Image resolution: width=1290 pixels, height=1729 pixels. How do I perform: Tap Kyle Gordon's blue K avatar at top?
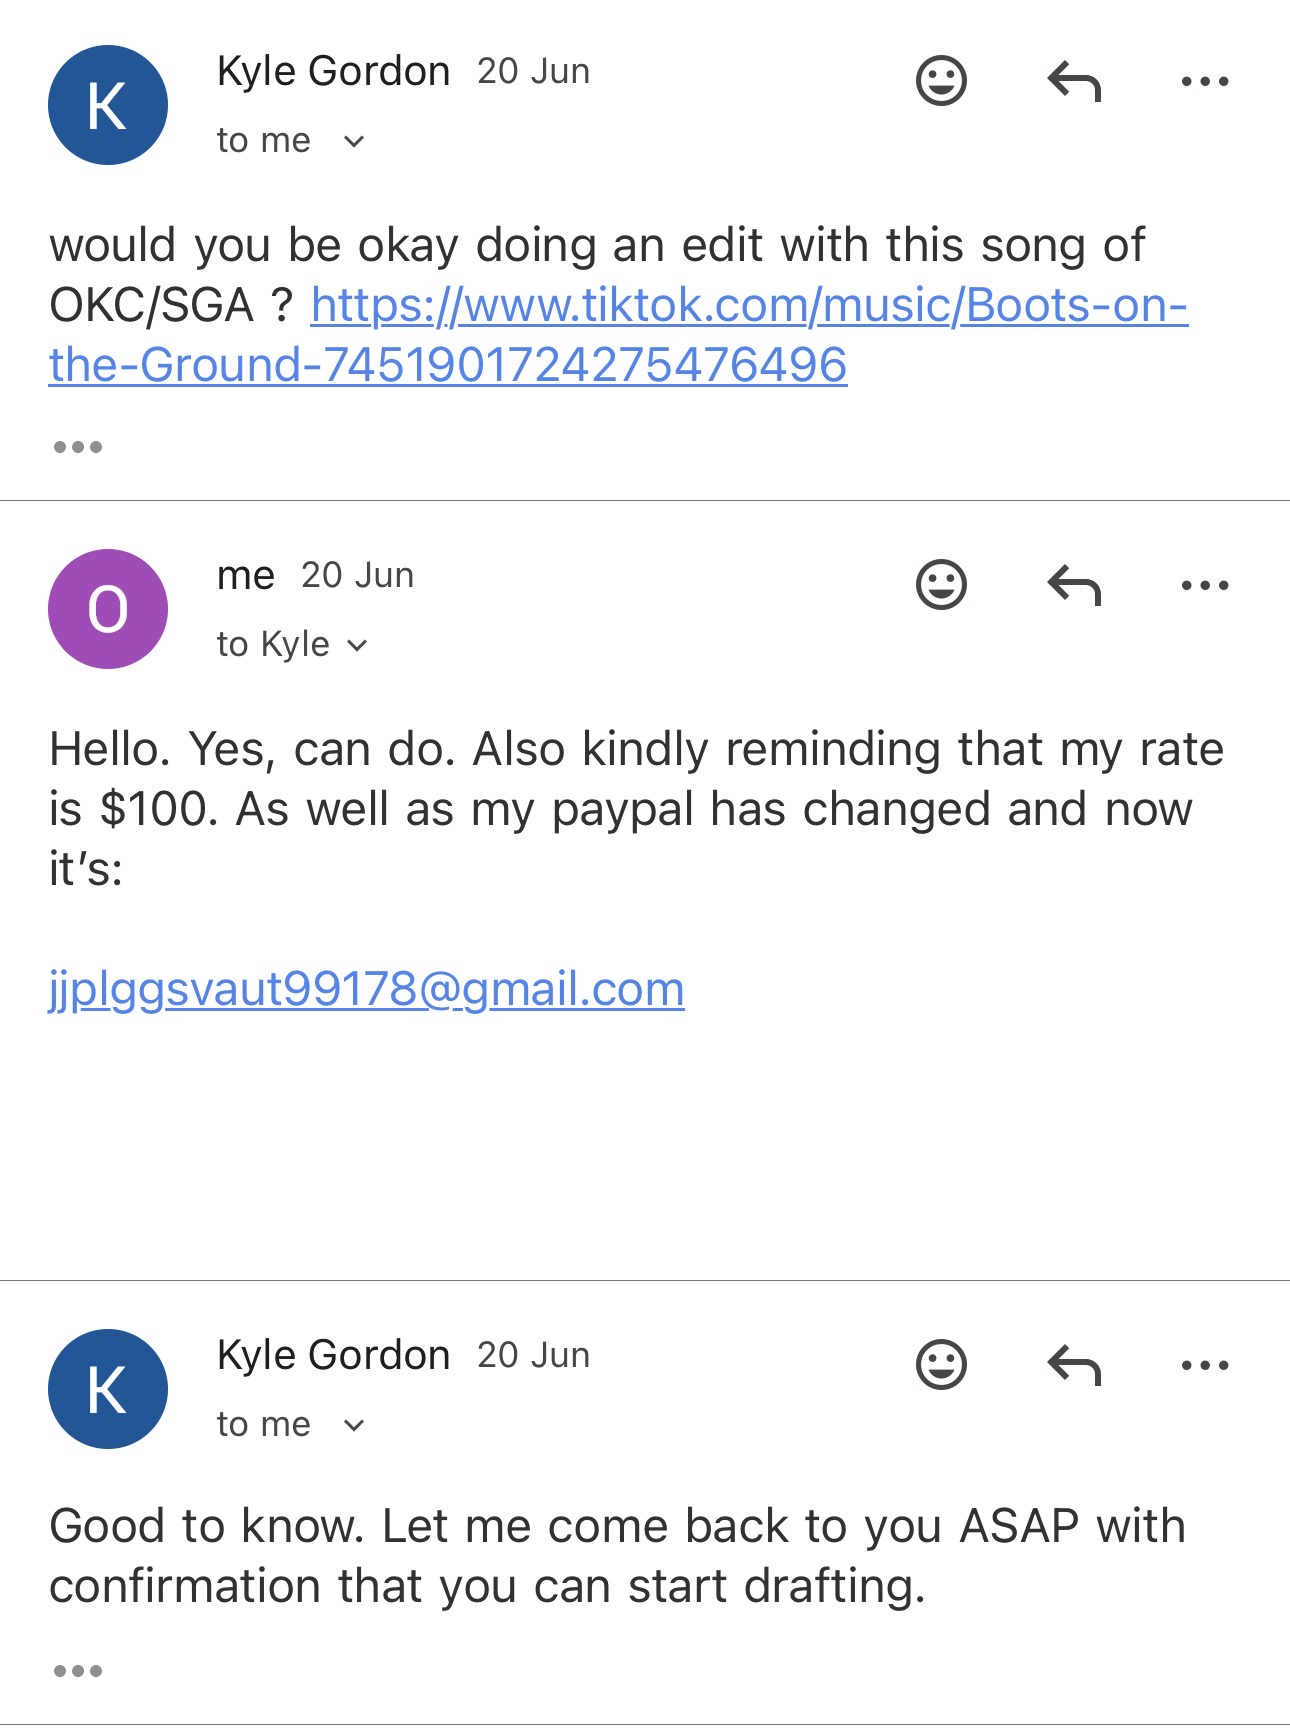[108, 105]
